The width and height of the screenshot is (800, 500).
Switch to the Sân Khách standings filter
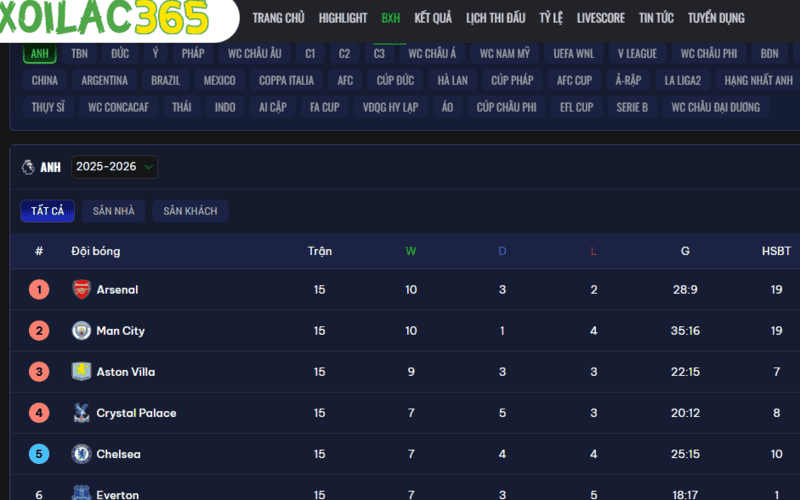click(190, 211)
